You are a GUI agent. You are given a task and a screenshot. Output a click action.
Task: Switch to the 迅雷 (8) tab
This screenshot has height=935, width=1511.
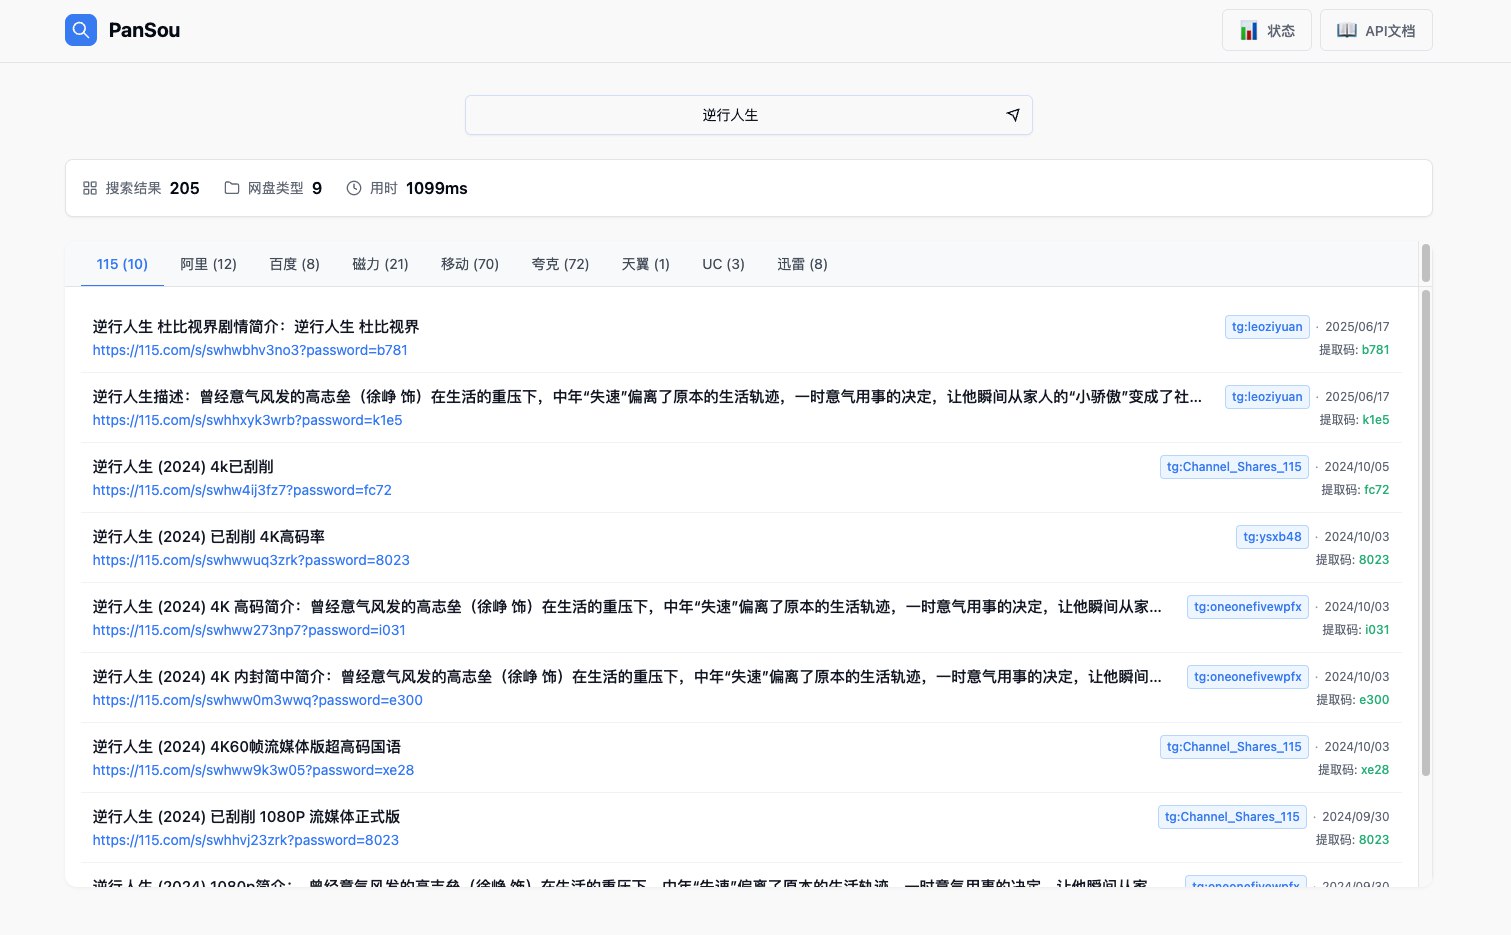point(802,264)
